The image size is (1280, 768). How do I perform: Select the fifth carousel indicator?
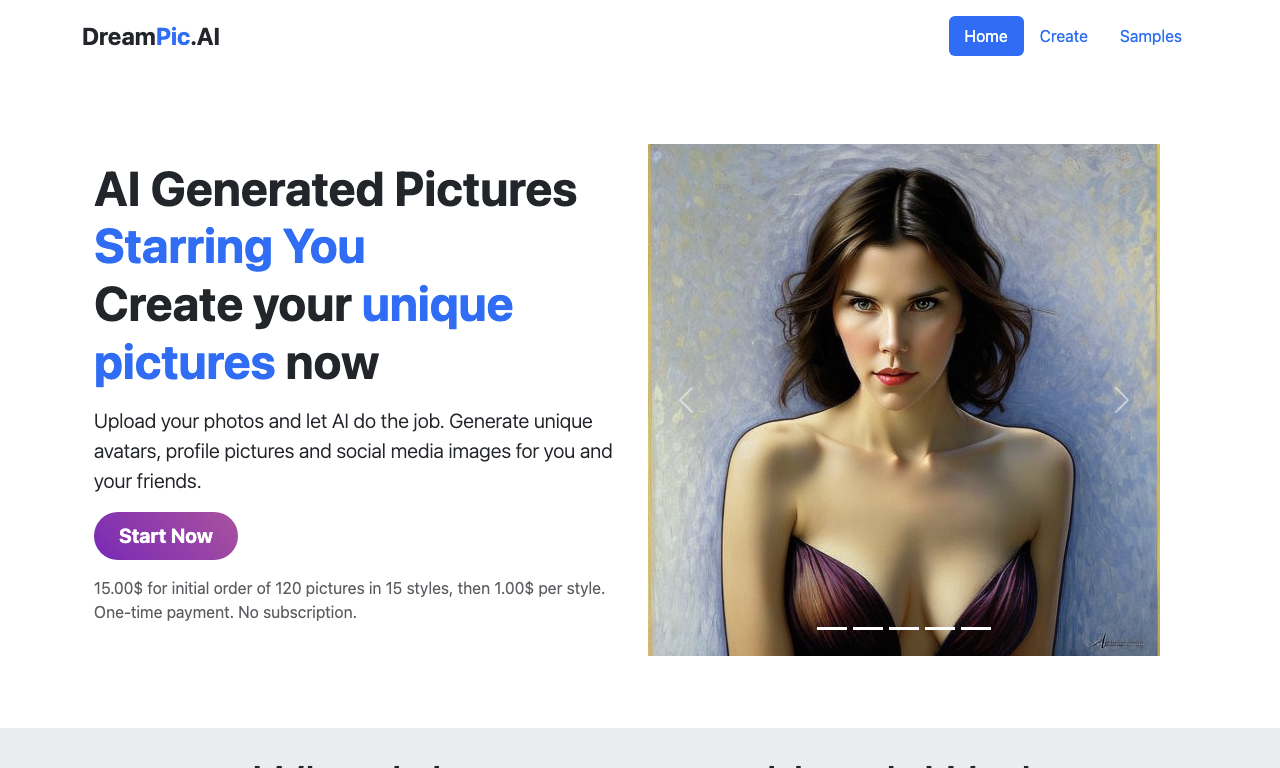click(x=976, y=628)
